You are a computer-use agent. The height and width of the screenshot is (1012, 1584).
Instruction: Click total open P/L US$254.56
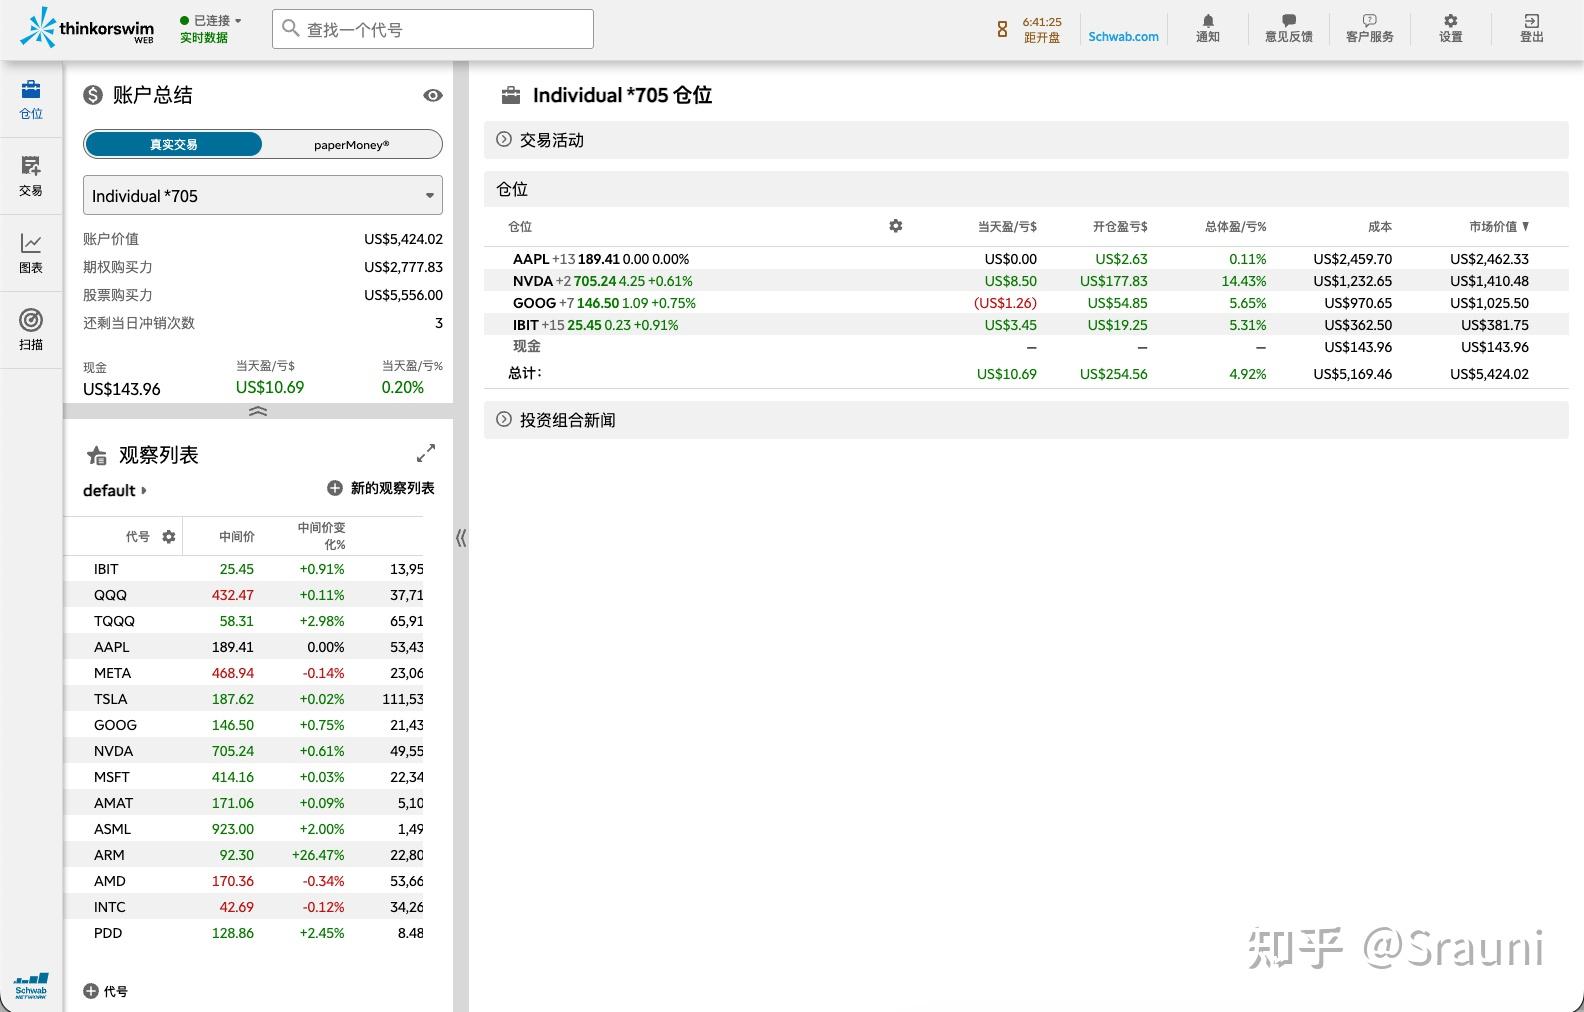tap(1113, 374)
